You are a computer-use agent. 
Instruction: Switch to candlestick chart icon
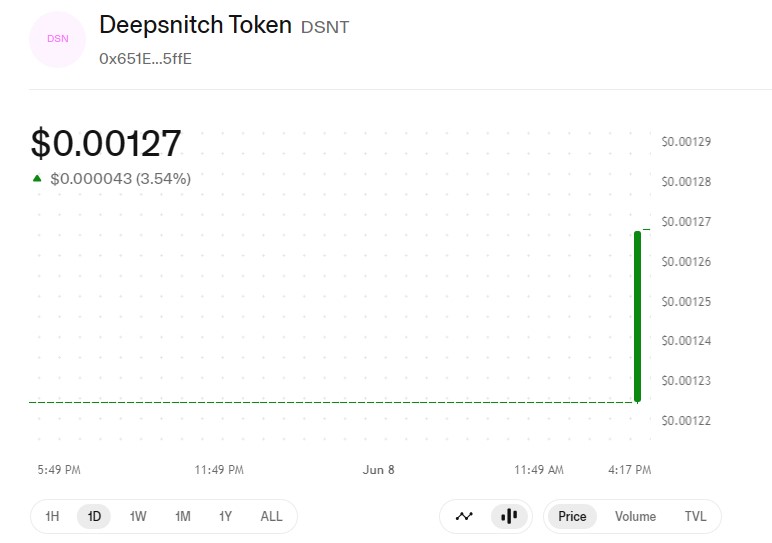[x=509, y=516]
